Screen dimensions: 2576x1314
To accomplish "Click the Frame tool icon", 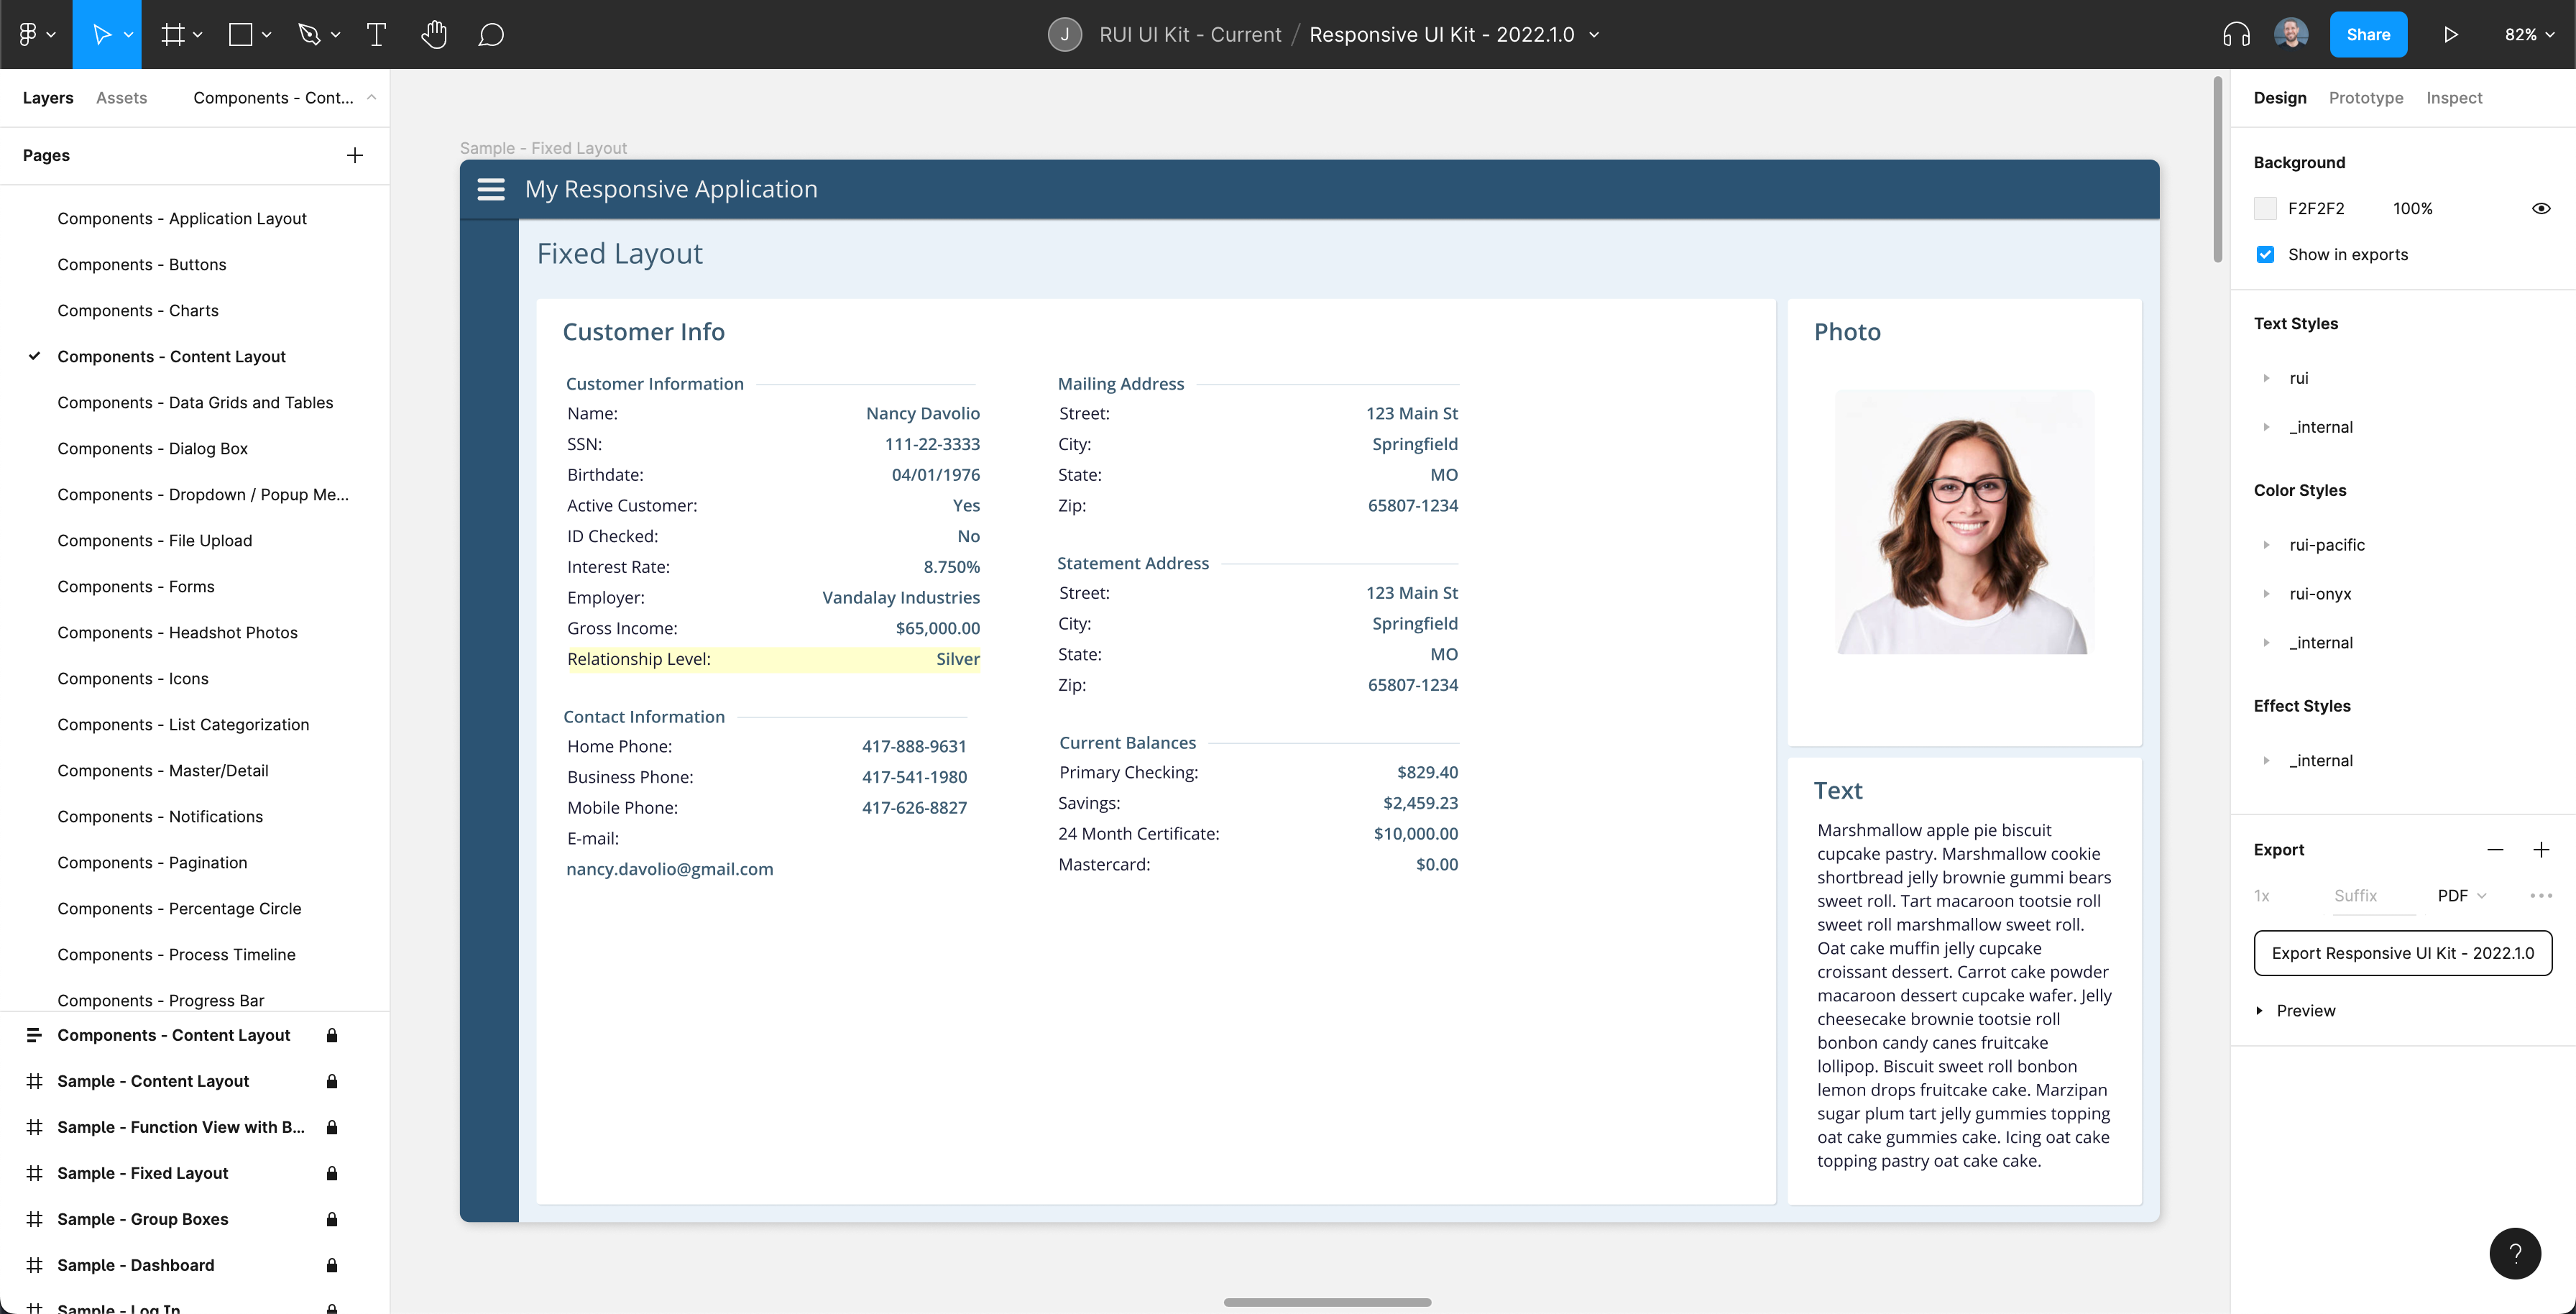I will pyautogui.click(x=173, y=35).
